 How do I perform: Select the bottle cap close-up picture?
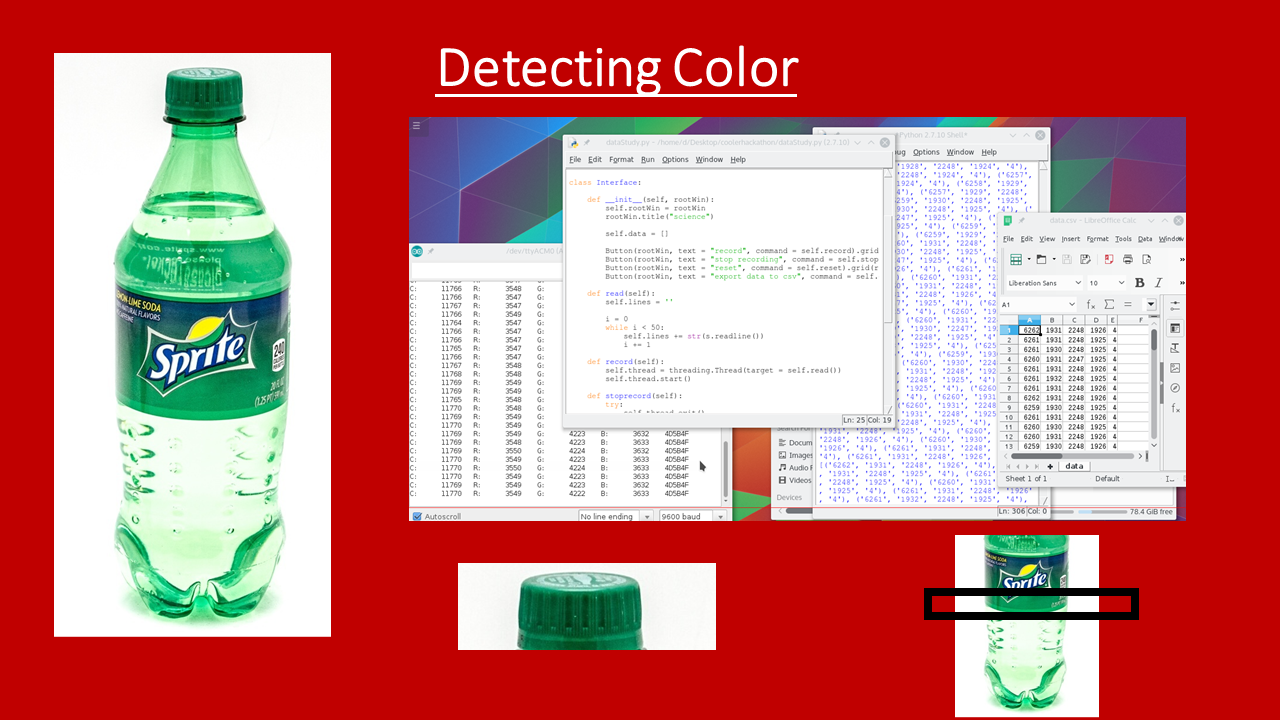(587, 606)
